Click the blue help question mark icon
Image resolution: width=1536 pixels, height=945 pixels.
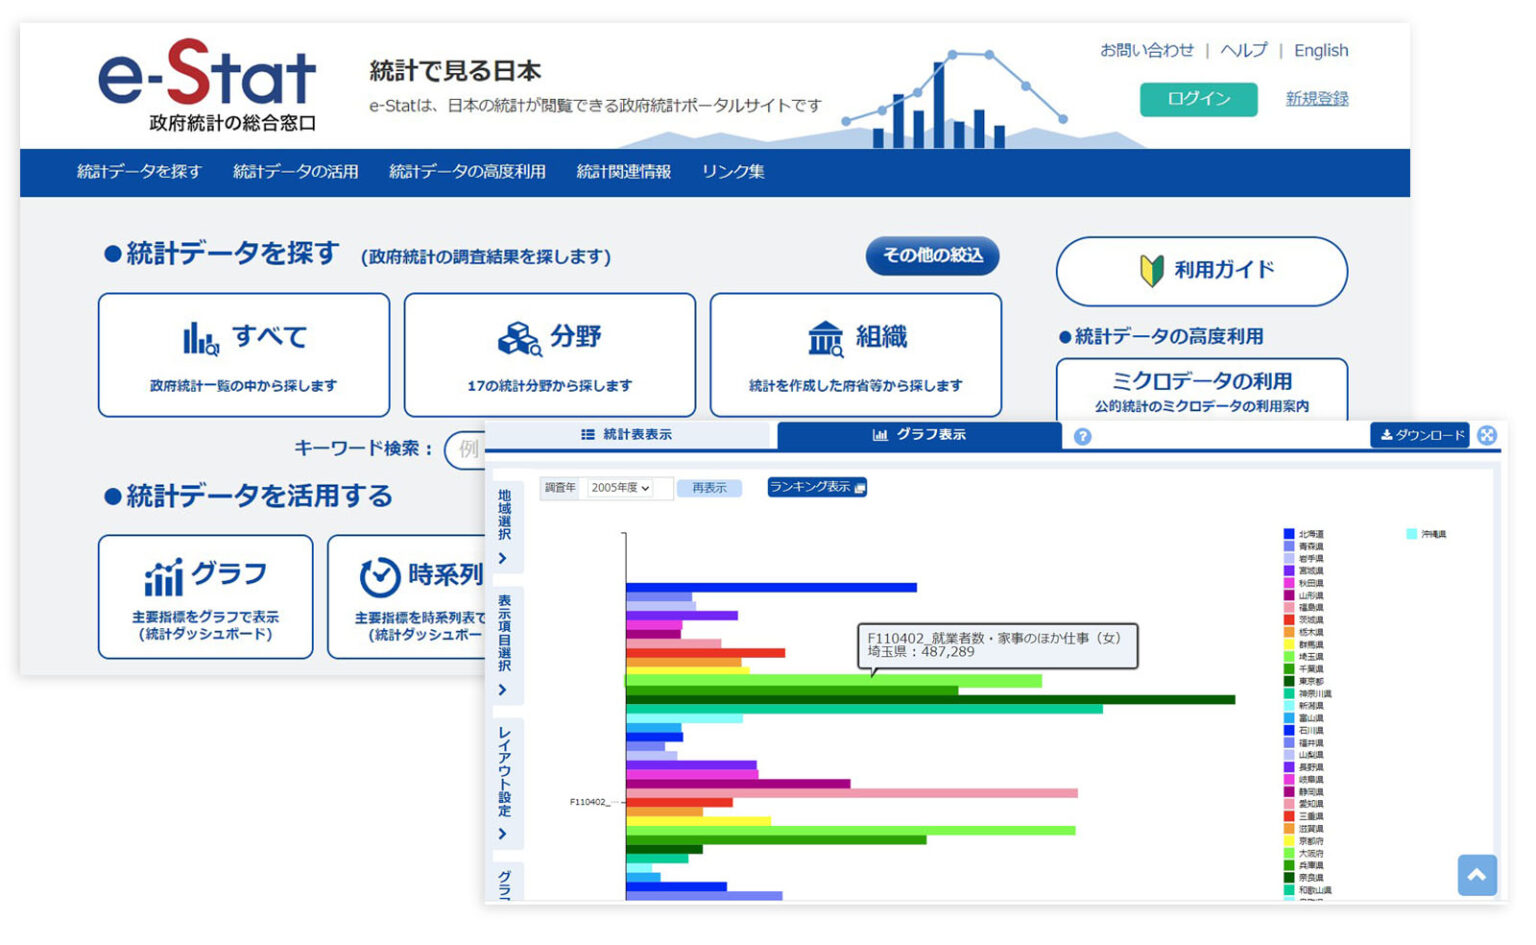[1082, 436]
